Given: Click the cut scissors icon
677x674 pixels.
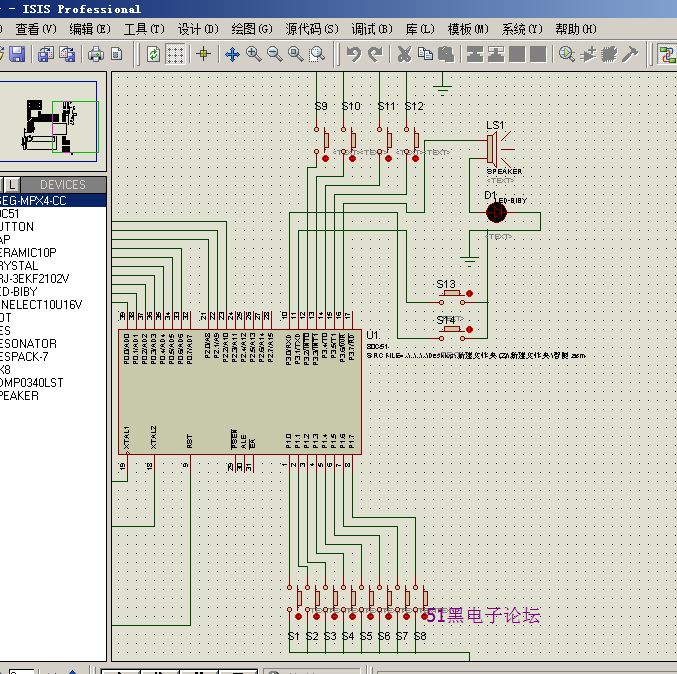Looking at the screenshot, I should point(404,54).
